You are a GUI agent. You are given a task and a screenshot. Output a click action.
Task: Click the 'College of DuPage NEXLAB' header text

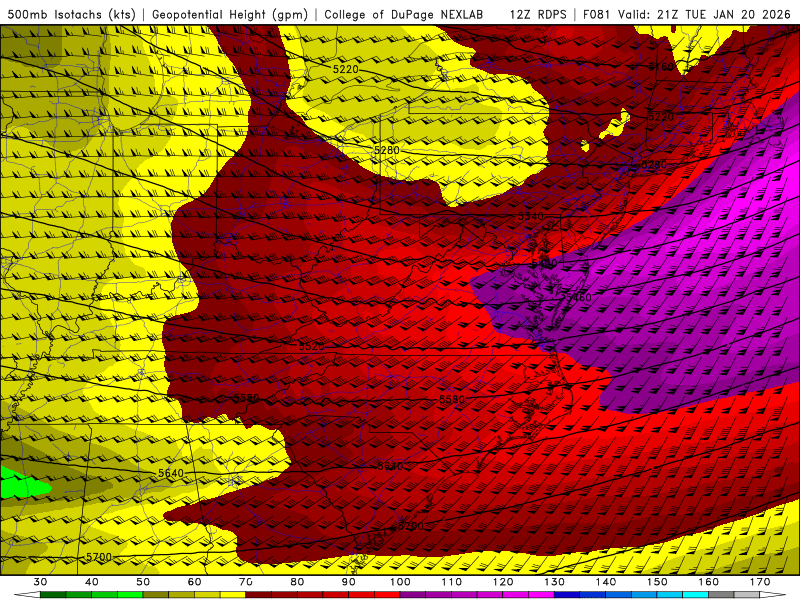(403, 15)
